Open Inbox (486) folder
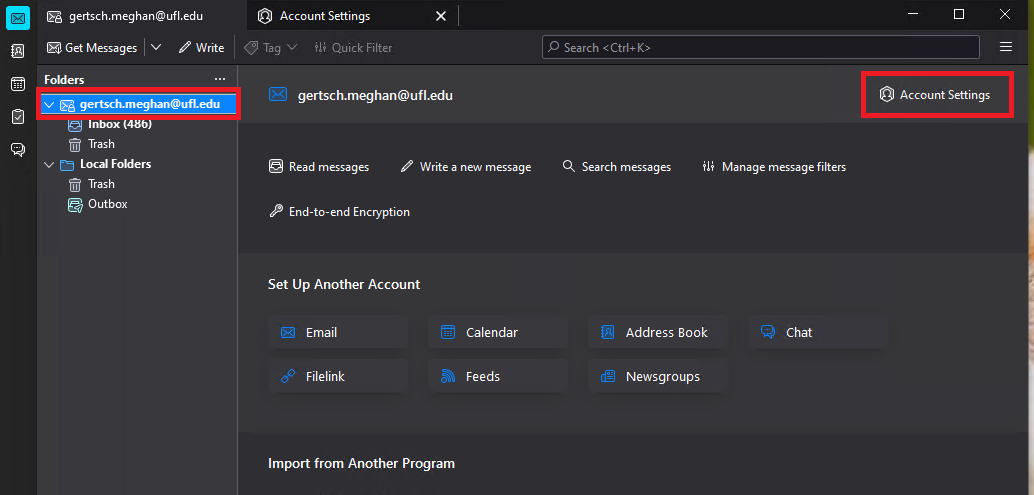This screenshot has width=1034, height=495. [119, 124]
